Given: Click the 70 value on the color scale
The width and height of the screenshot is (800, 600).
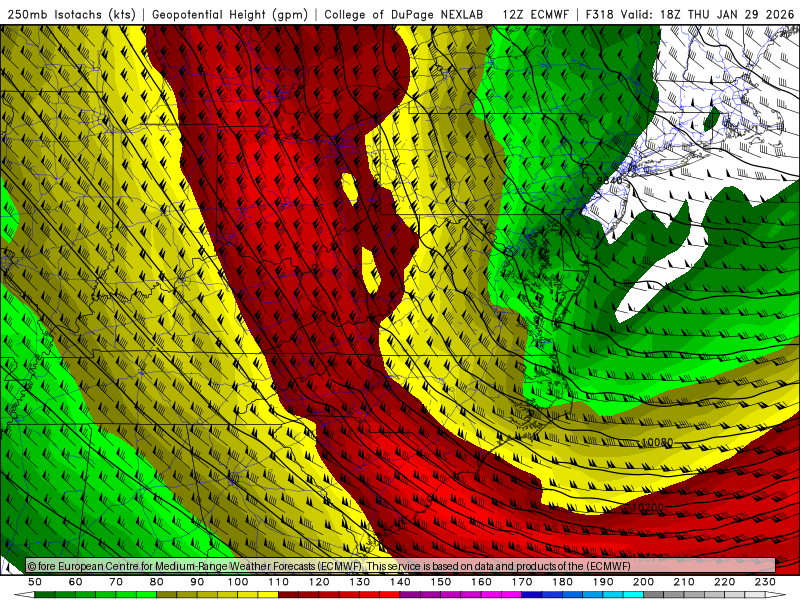Looking at the screenshot, I should [116, 582].
